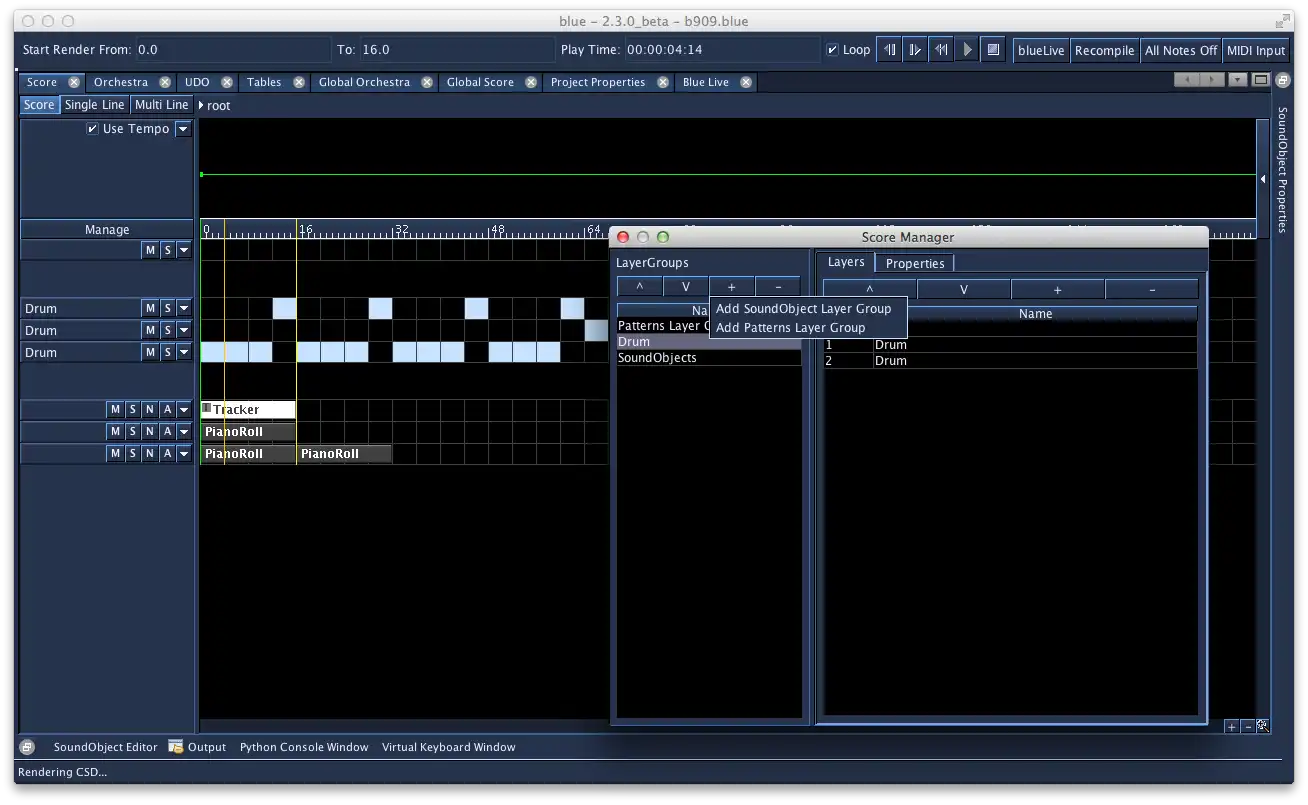Click the maximize editor window icon
1308x805 pixels.
coord(1261,80)
